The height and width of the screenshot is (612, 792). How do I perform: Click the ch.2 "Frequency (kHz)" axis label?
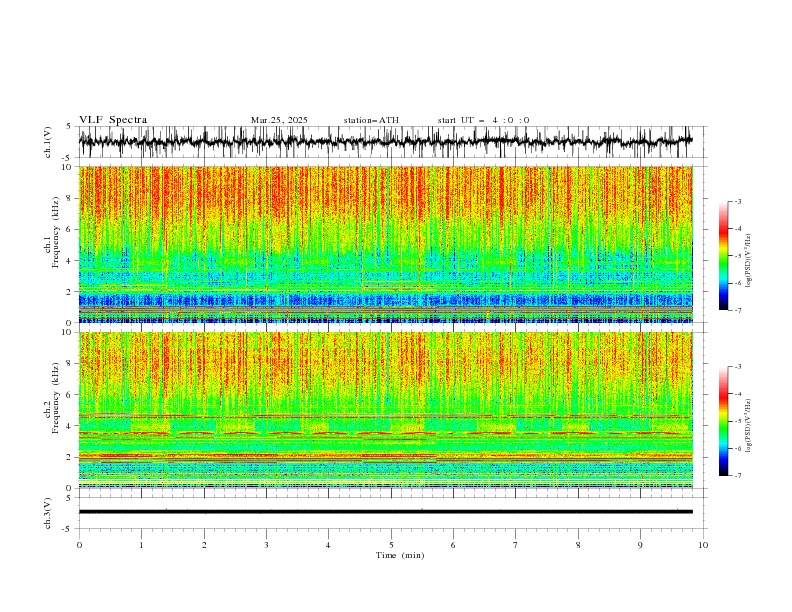click(x=56, y=398)
